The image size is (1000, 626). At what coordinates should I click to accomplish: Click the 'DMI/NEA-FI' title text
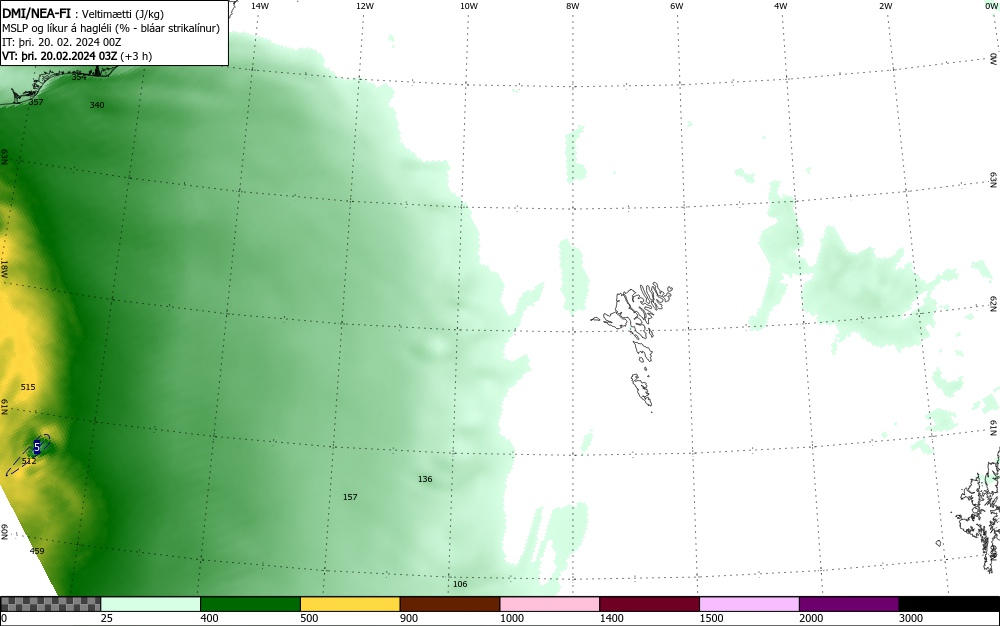pos(36,14)
